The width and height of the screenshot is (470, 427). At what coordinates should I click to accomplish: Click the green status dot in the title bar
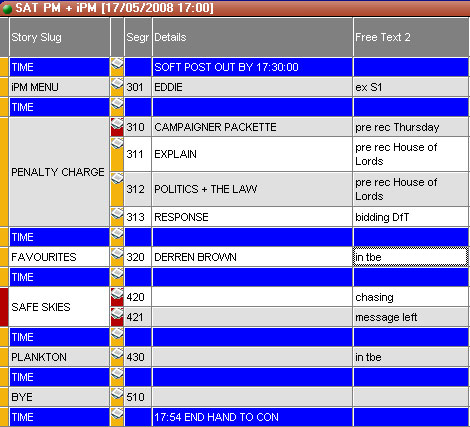tap(7, 9)
